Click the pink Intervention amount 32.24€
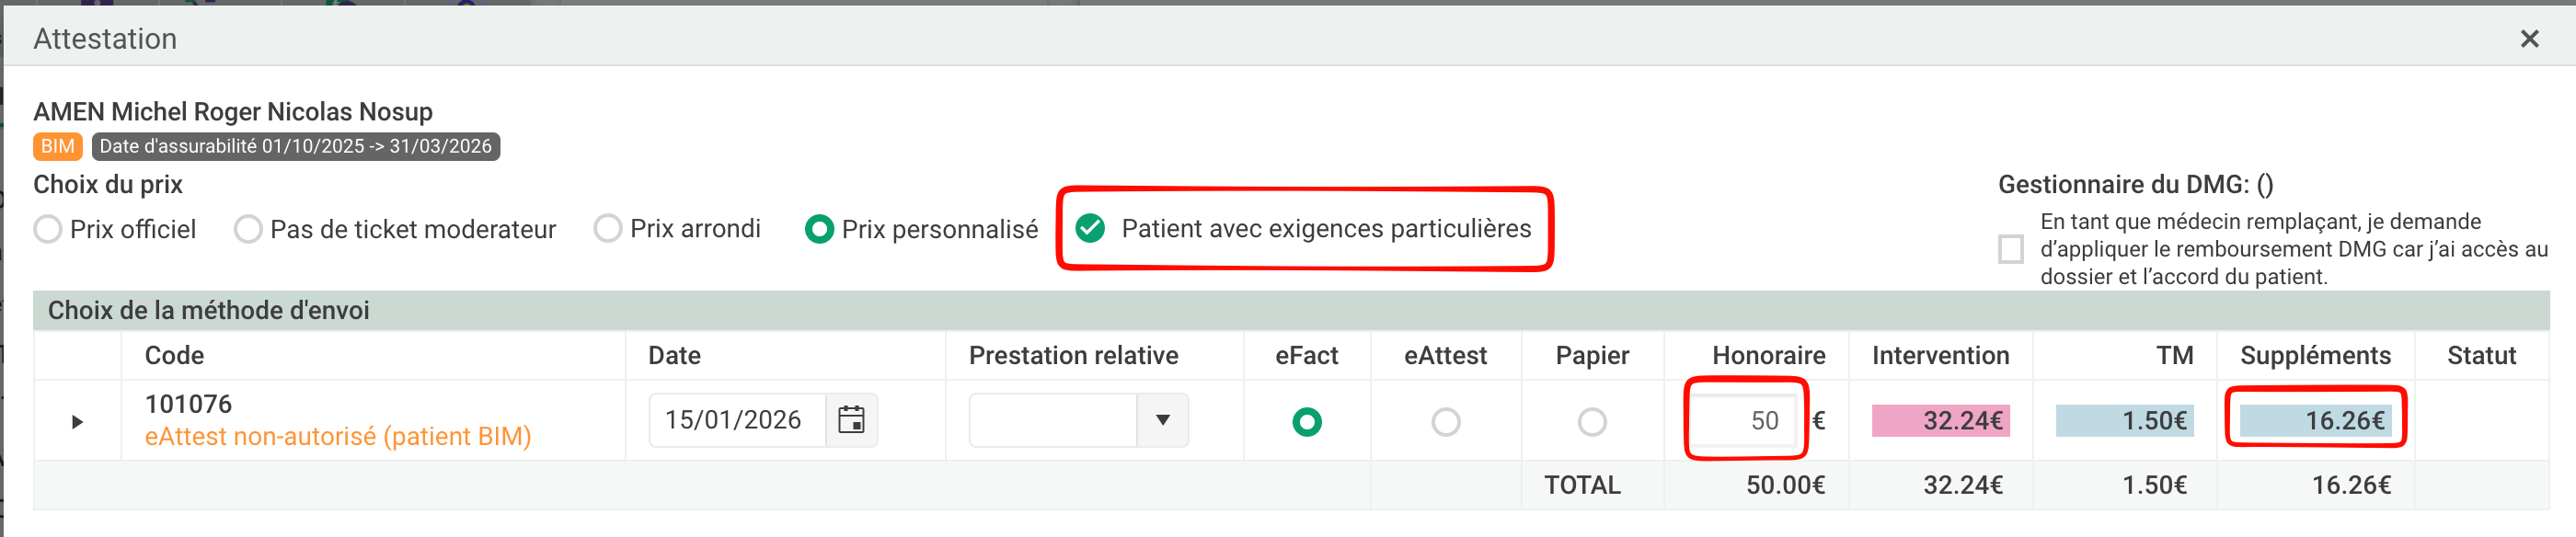Screen dimensions: 2576x537 click(x=1940, y=421)
